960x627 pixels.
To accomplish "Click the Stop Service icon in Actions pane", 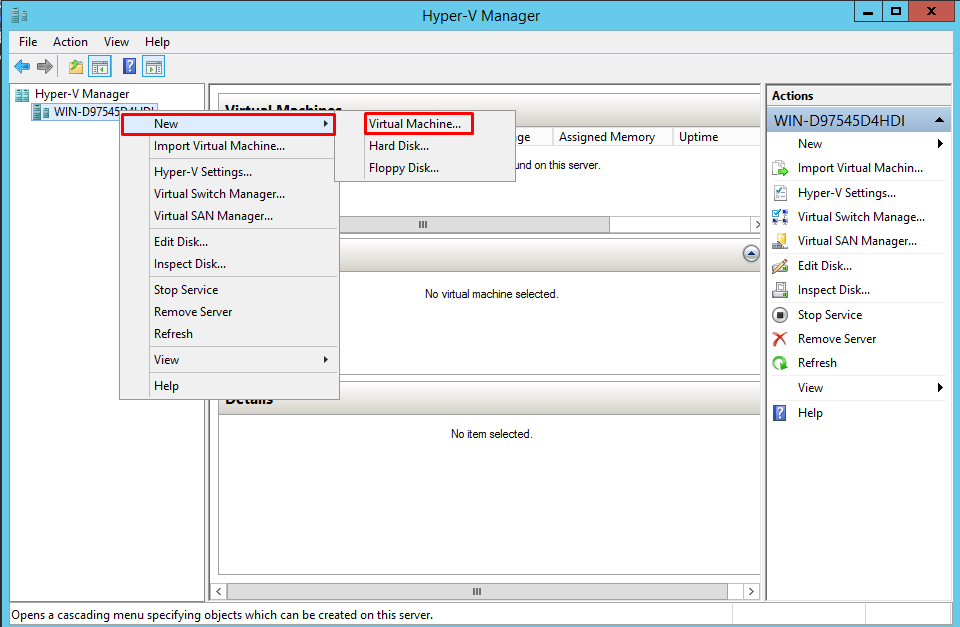I will coord(780,315).
